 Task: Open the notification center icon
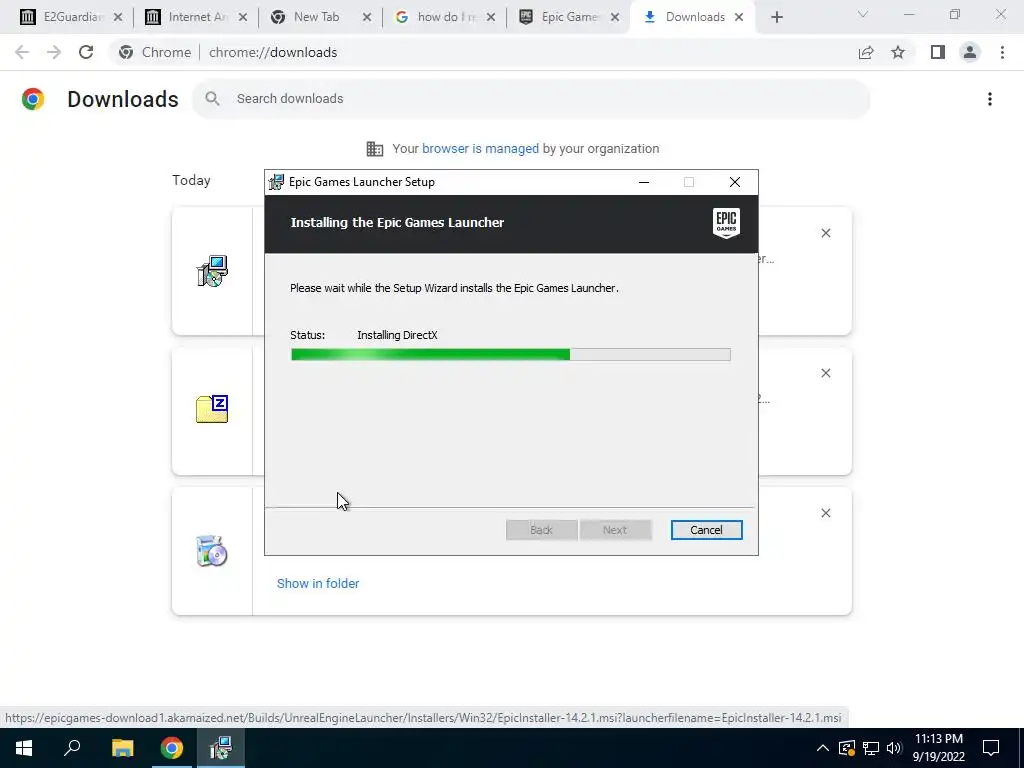(x=991, y=748)
